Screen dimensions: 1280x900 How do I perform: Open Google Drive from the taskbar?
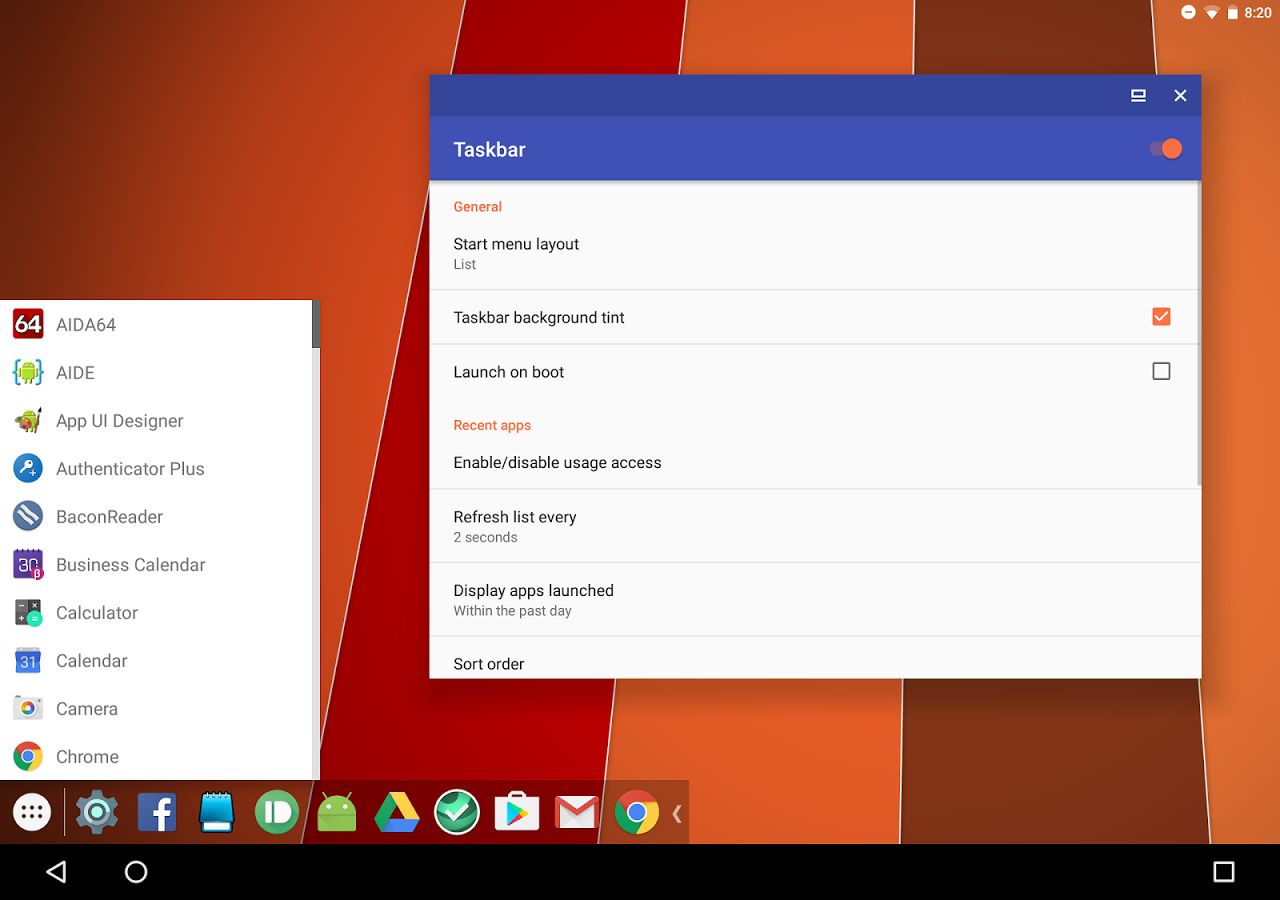coord(397,812)
